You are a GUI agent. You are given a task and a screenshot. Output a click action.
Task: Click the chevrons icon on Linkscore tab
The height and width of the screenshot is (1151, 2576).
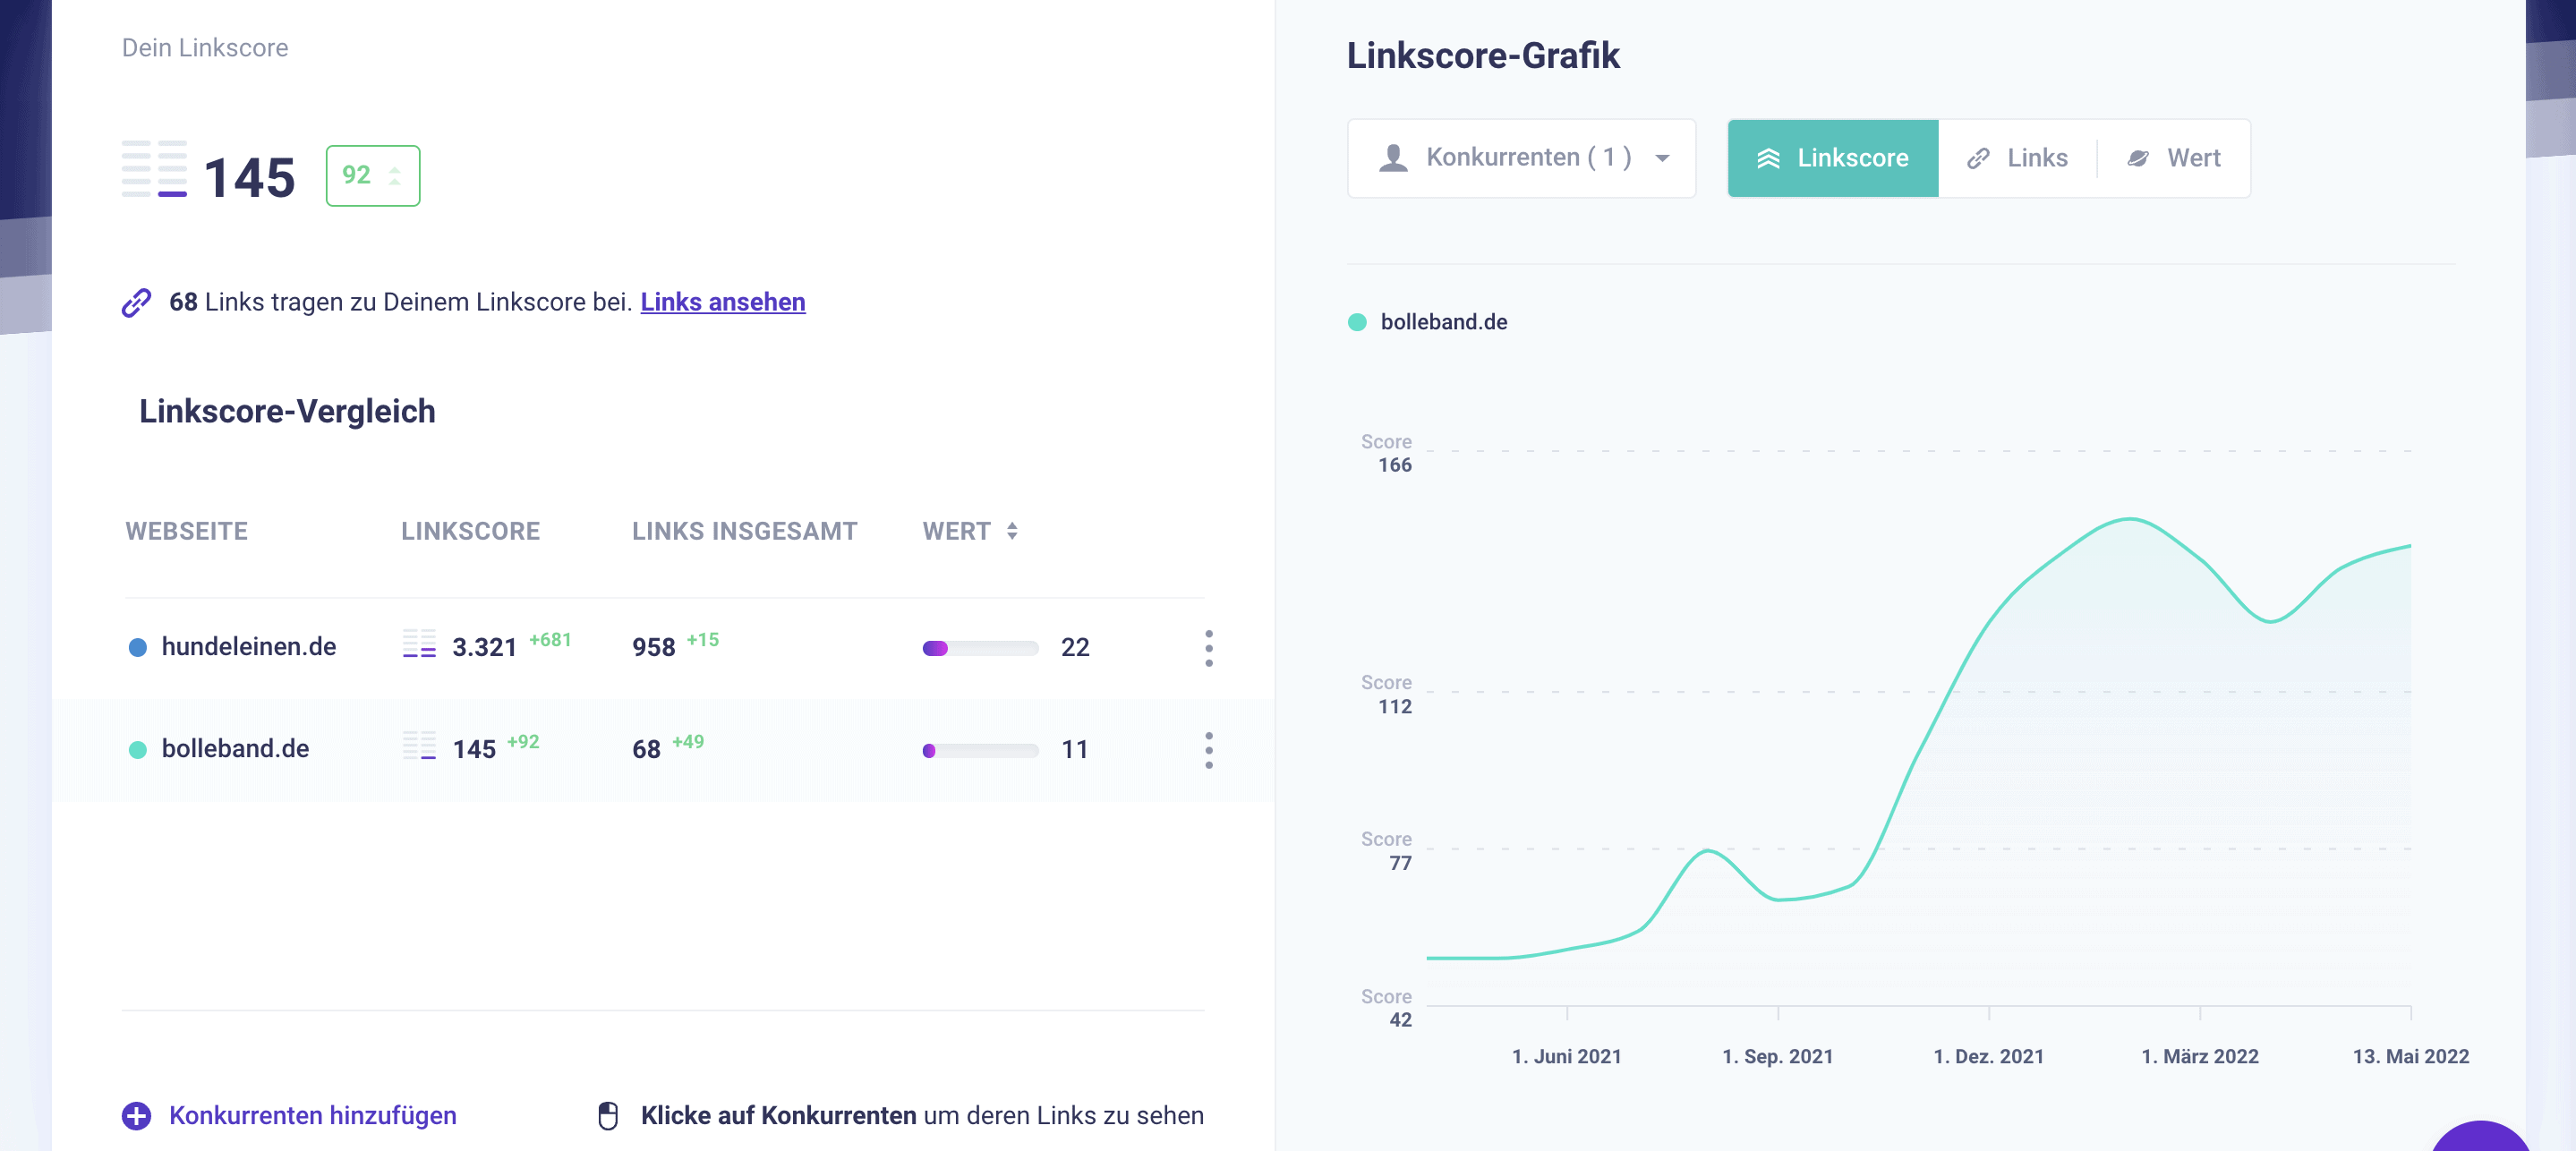(1768, 158)
